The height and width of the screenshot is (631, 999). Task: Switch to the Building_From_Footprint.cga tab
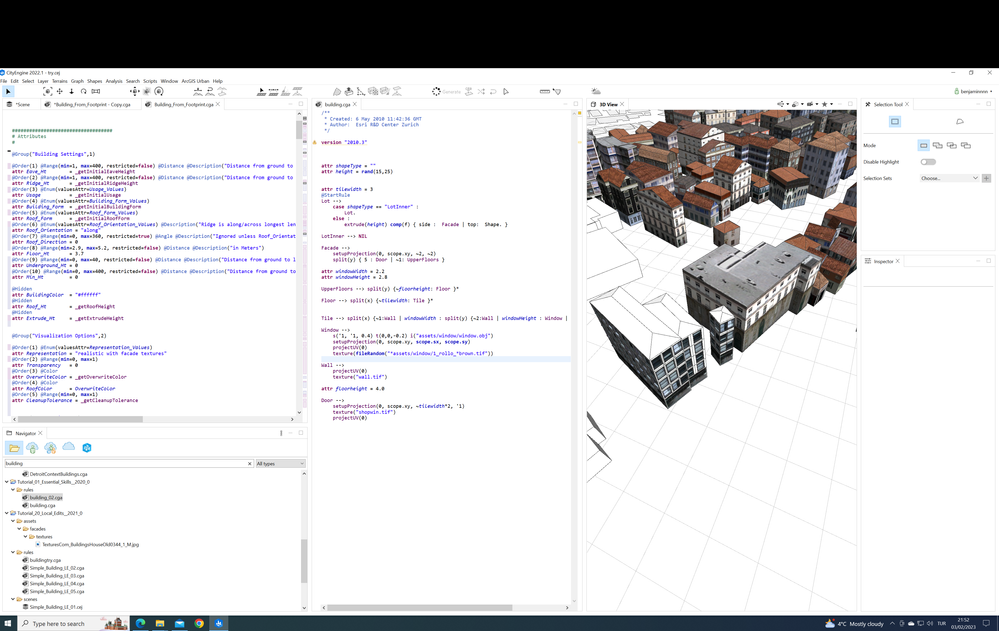pos(183,104)
